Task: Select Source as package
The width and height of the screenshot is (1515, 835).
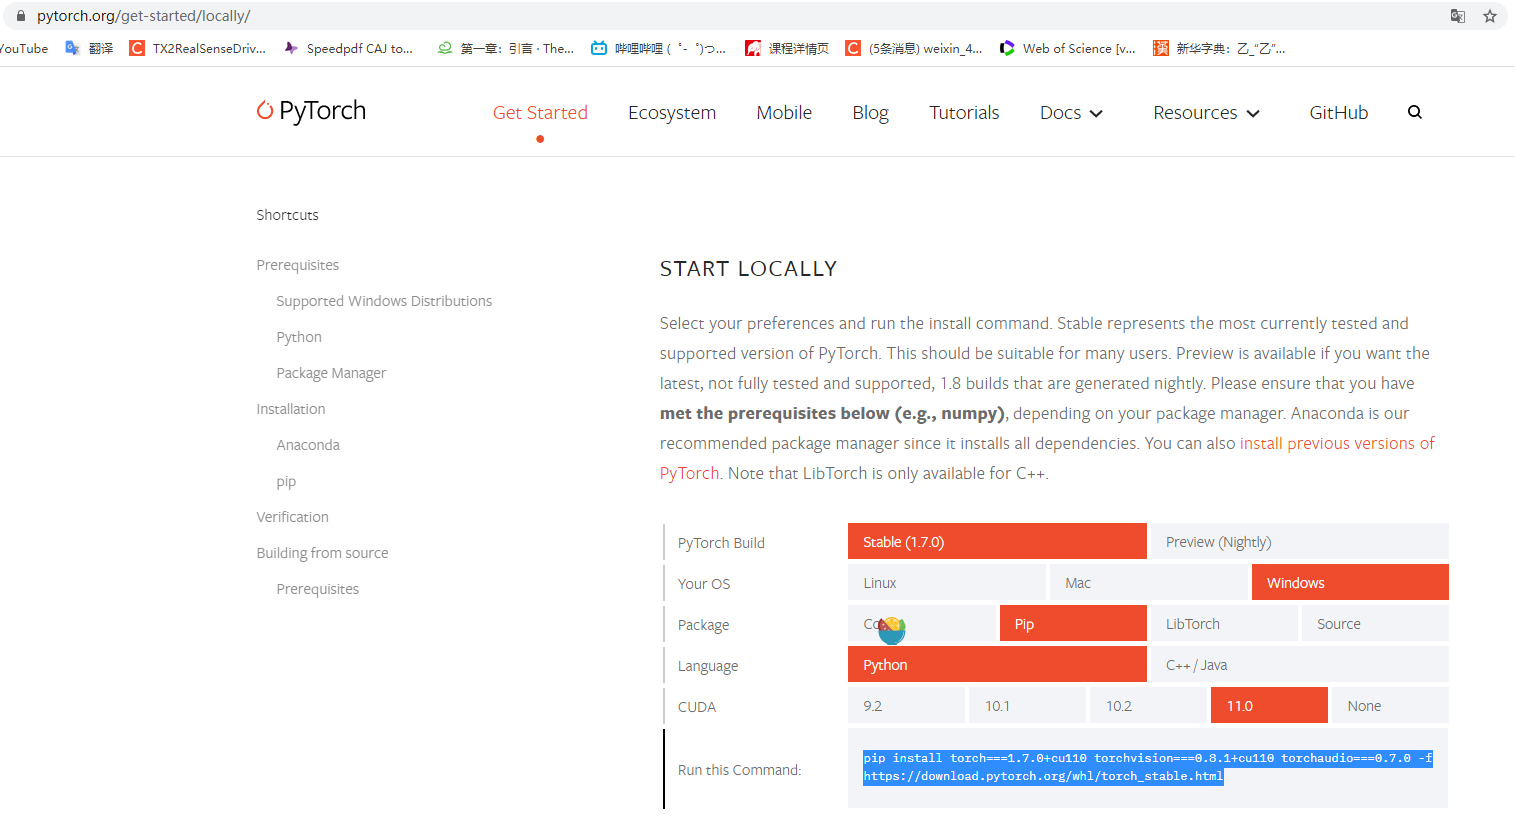Action: tap(1375, 623)
